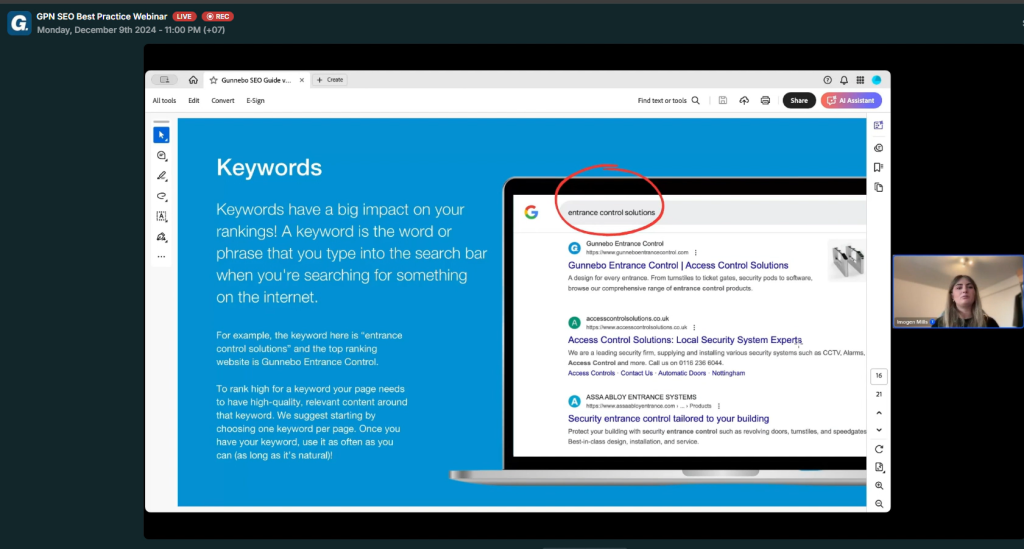Screen dimensions: 1024x549
Task: Switch to Gunnebo SEO Guide tab
Action: pos(255,80)
